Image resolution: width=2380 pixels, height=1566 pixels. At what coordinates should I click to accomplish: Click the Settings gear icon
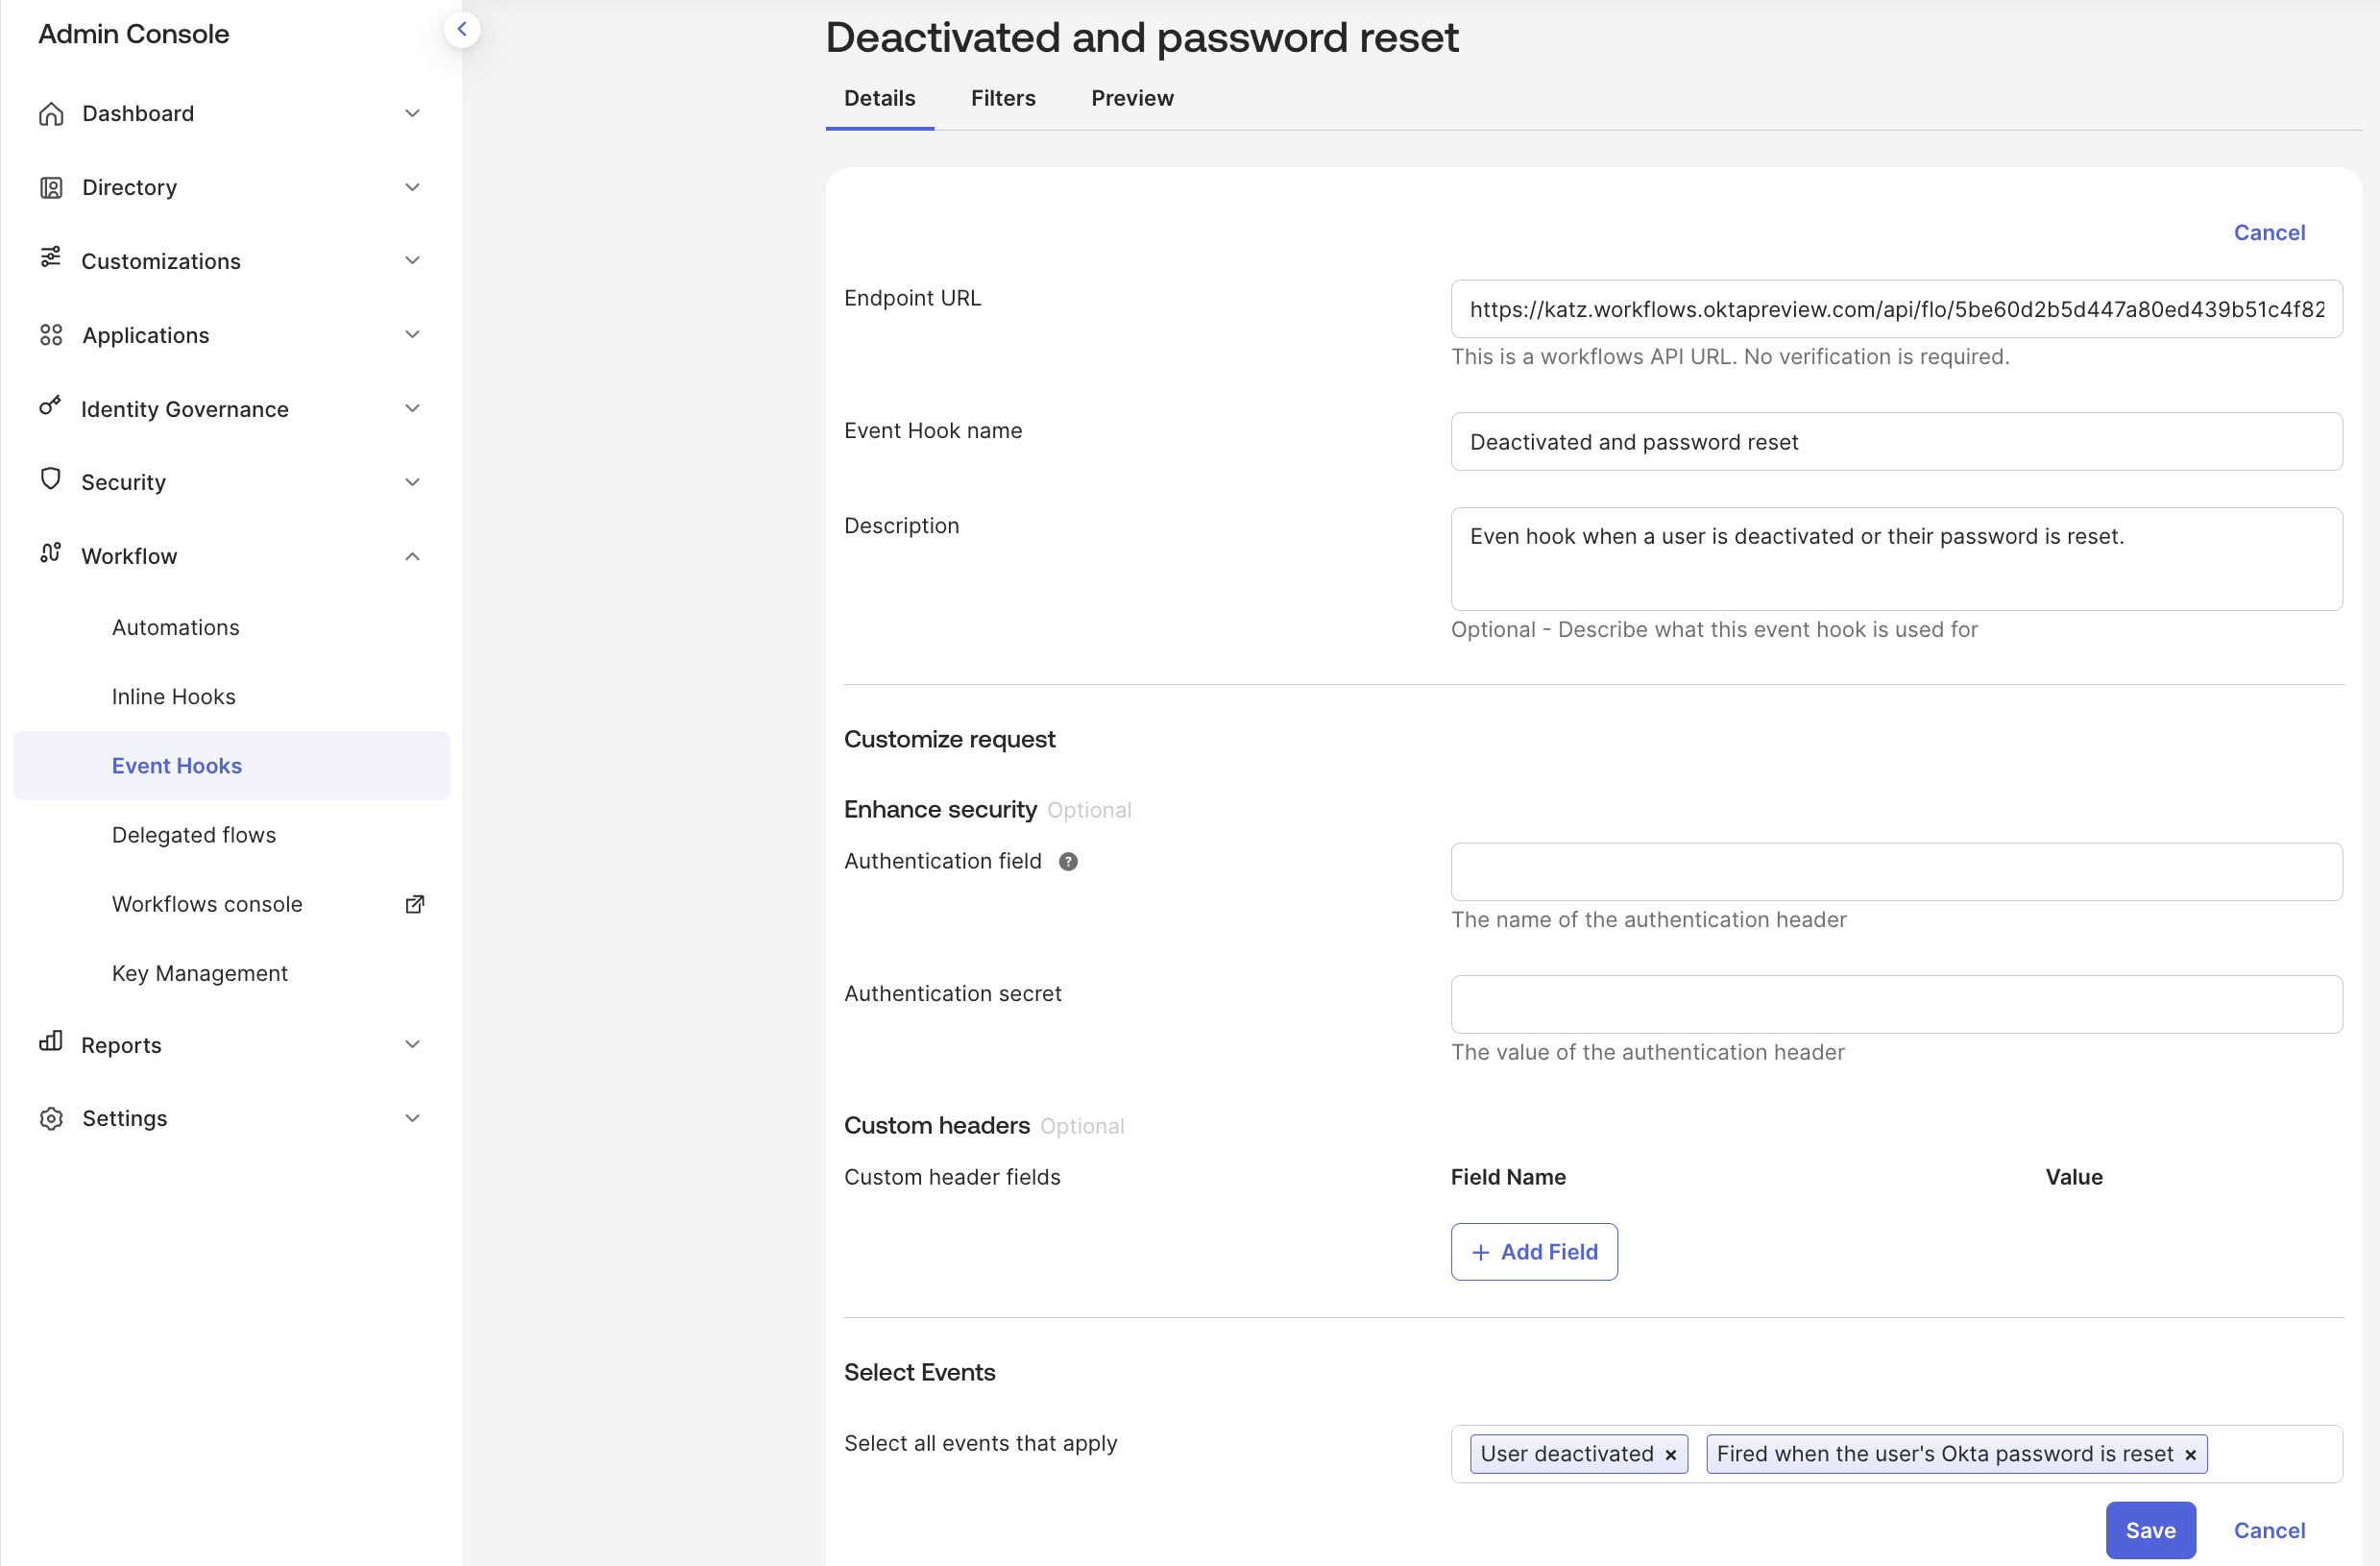pos(51,1118)
